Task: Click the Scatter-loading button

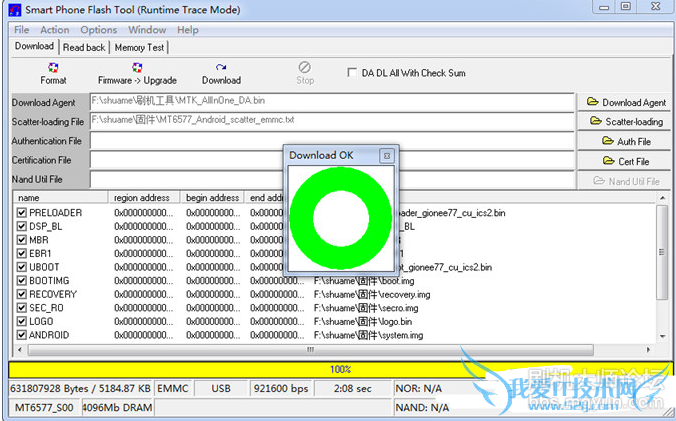Action: (x=624, y=122)
